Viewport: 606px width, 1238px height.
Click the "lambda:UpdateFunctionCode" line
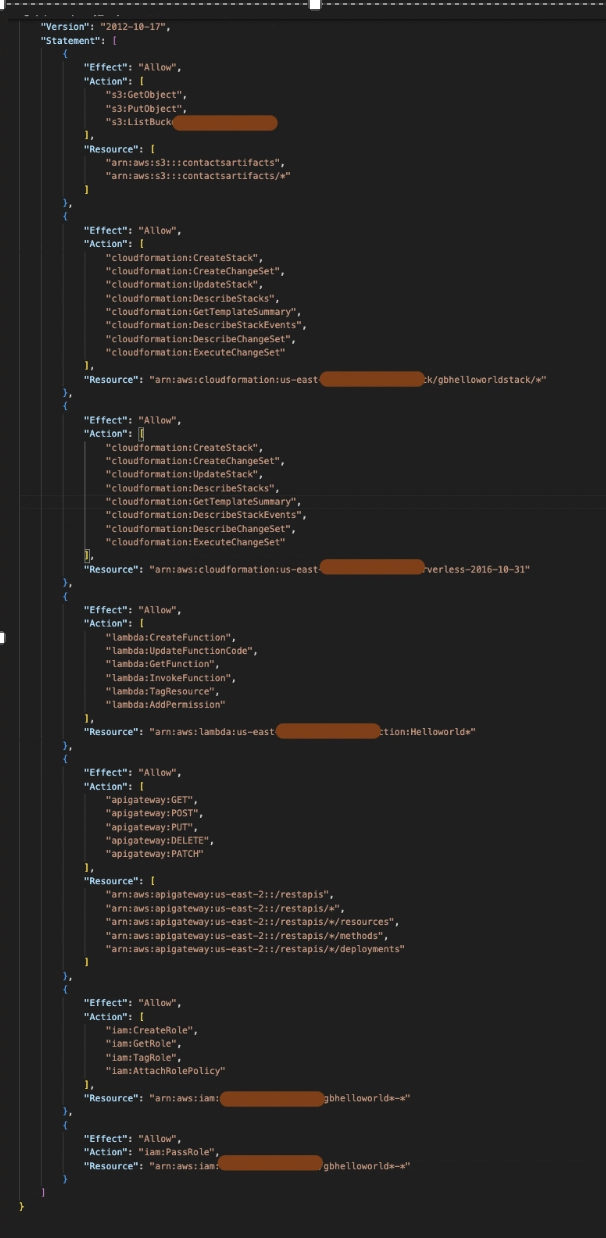point(181,650)
